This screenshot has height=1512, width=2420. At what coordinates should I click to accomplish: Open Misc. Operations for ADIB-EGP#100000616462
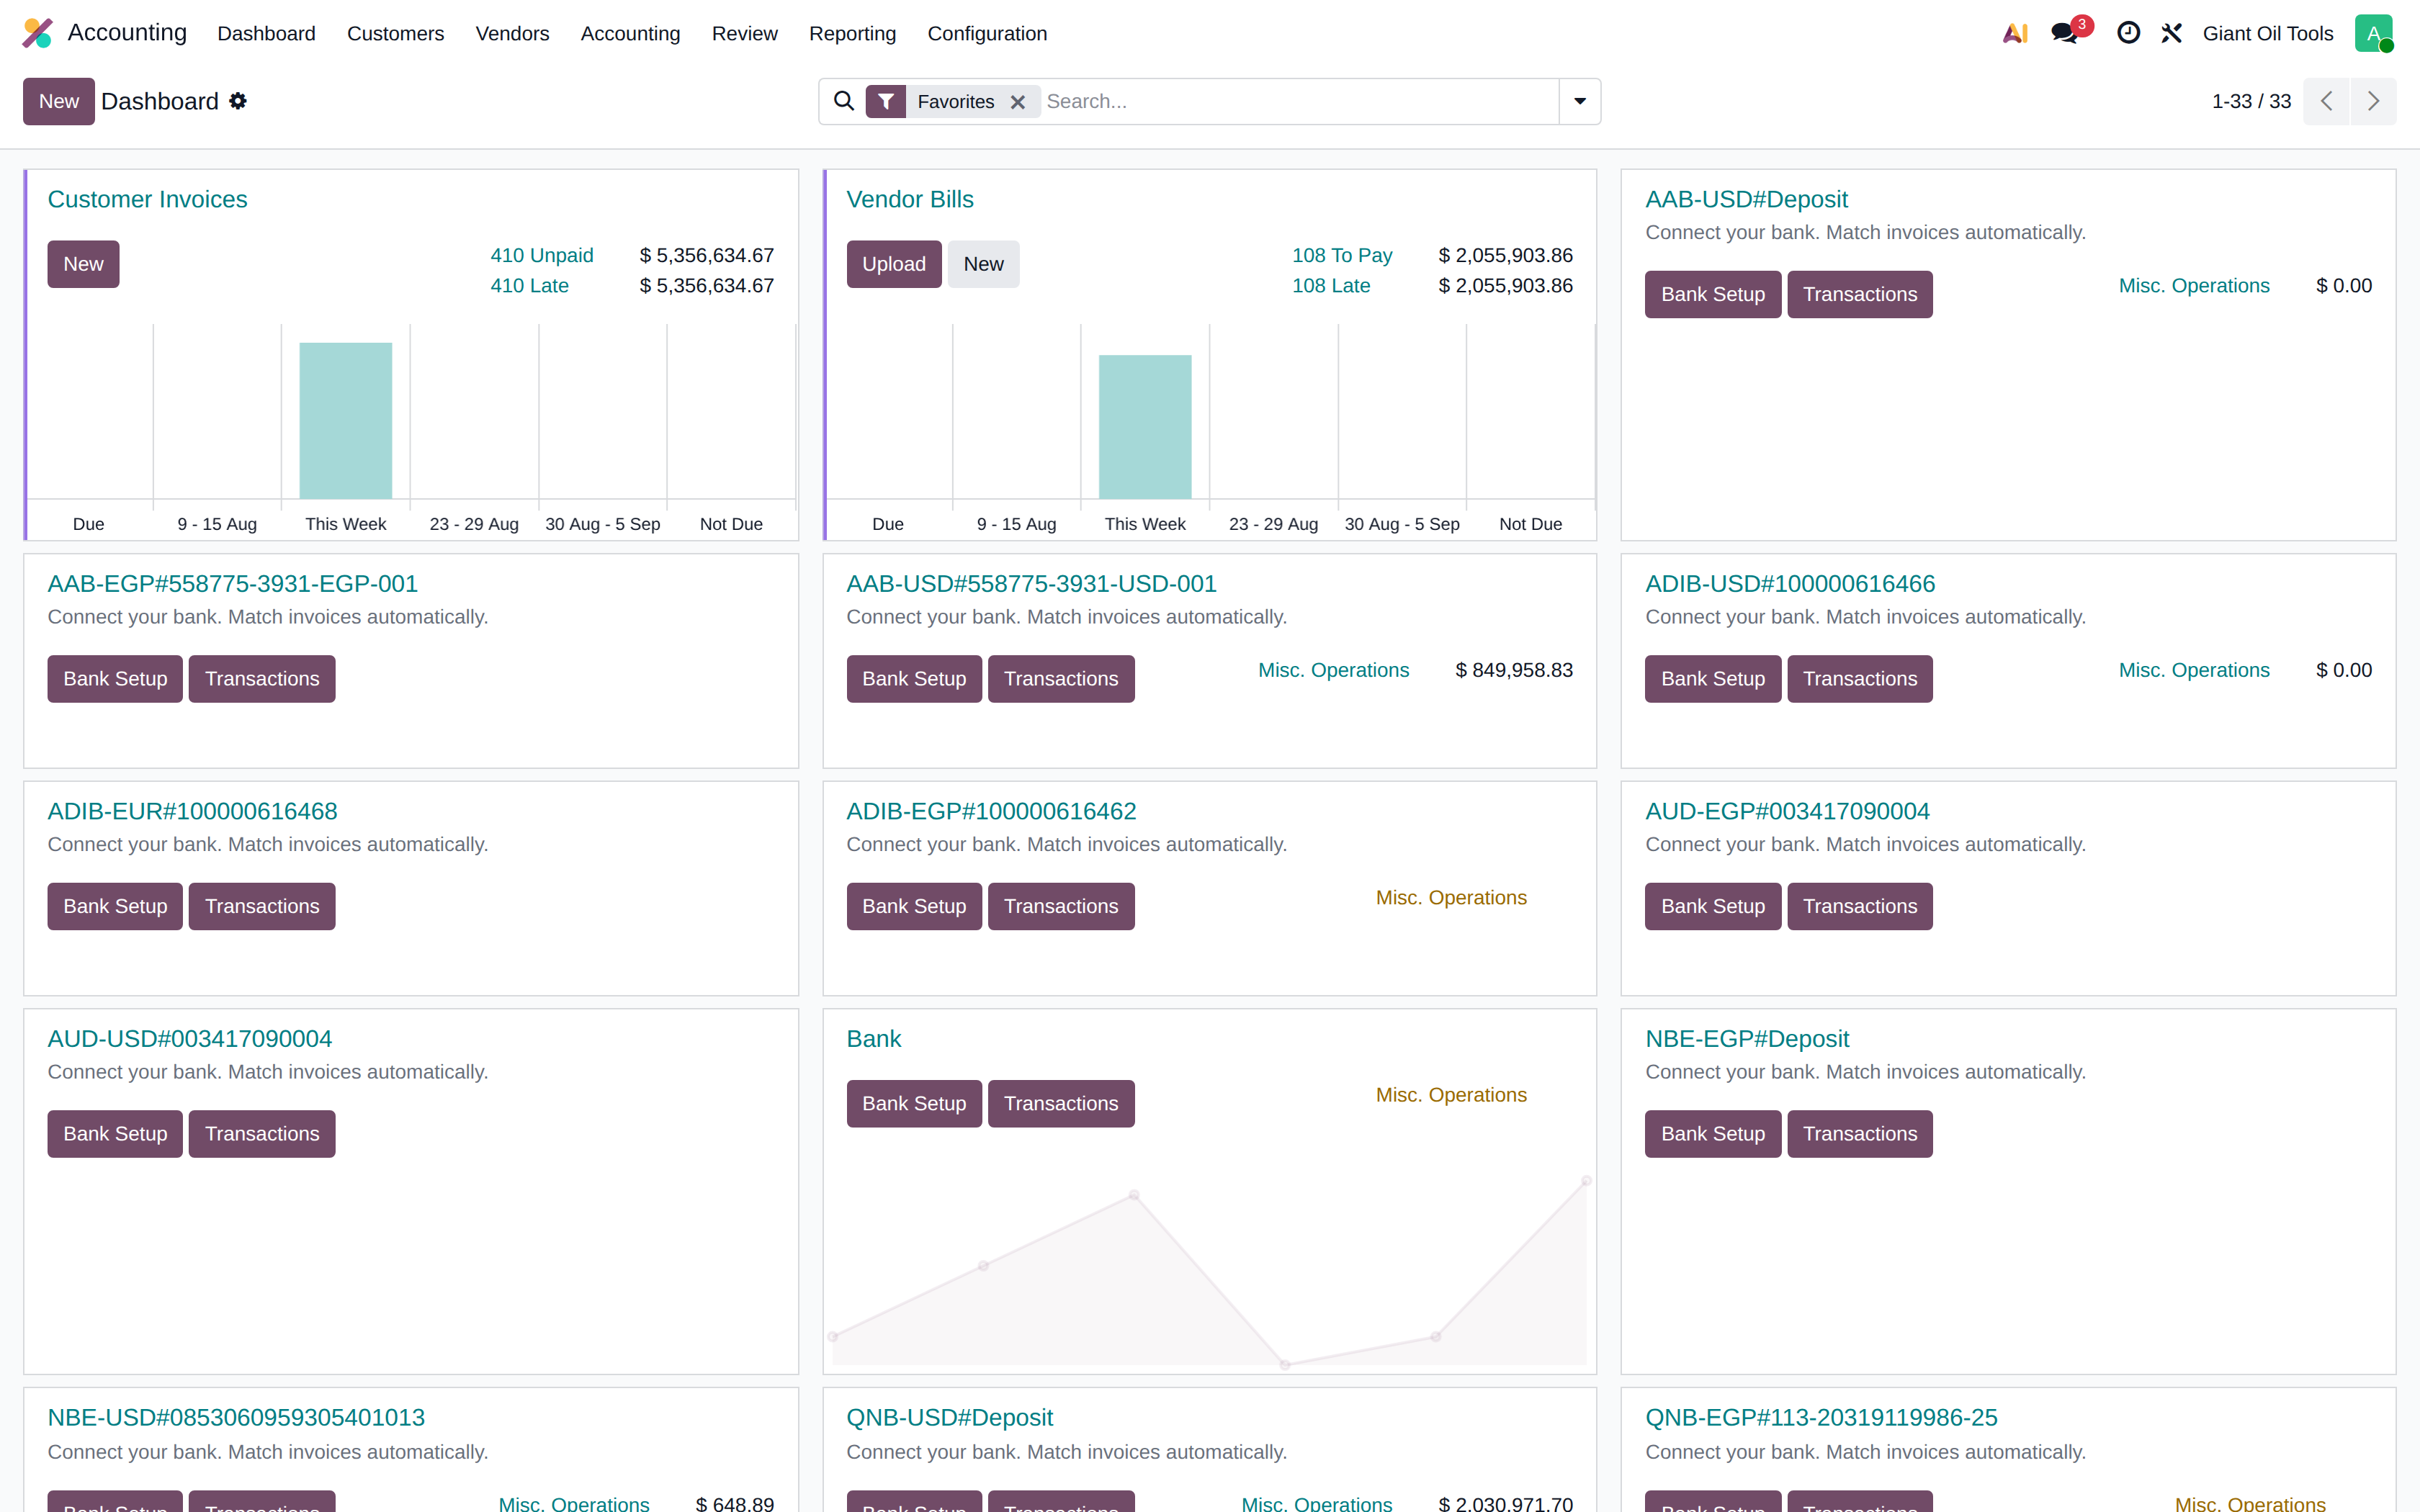click(x=1451, y=898)
